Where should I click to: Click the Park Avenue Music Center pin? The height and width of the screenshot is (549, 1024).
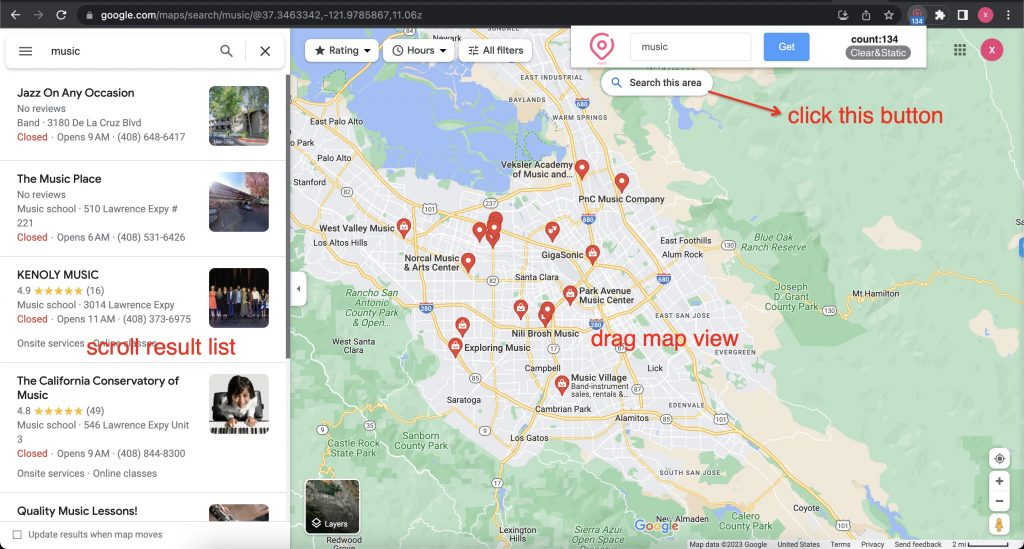pyautogui.click(x=570, y=294)
